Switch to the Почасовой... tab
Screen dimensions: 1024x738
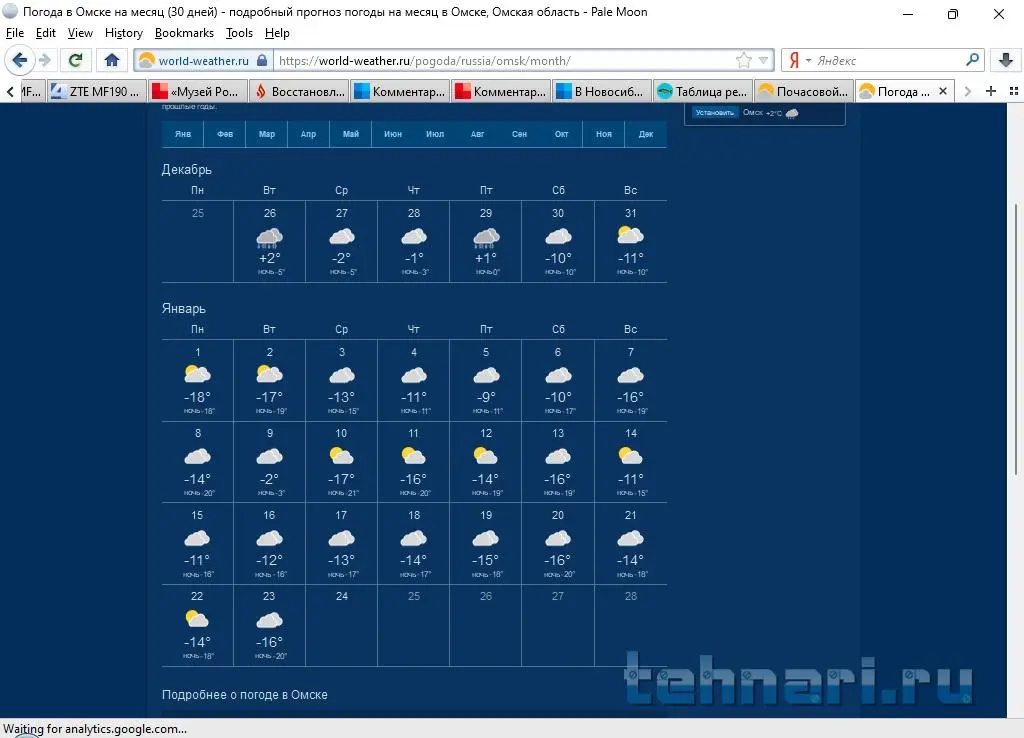point(804,91)
